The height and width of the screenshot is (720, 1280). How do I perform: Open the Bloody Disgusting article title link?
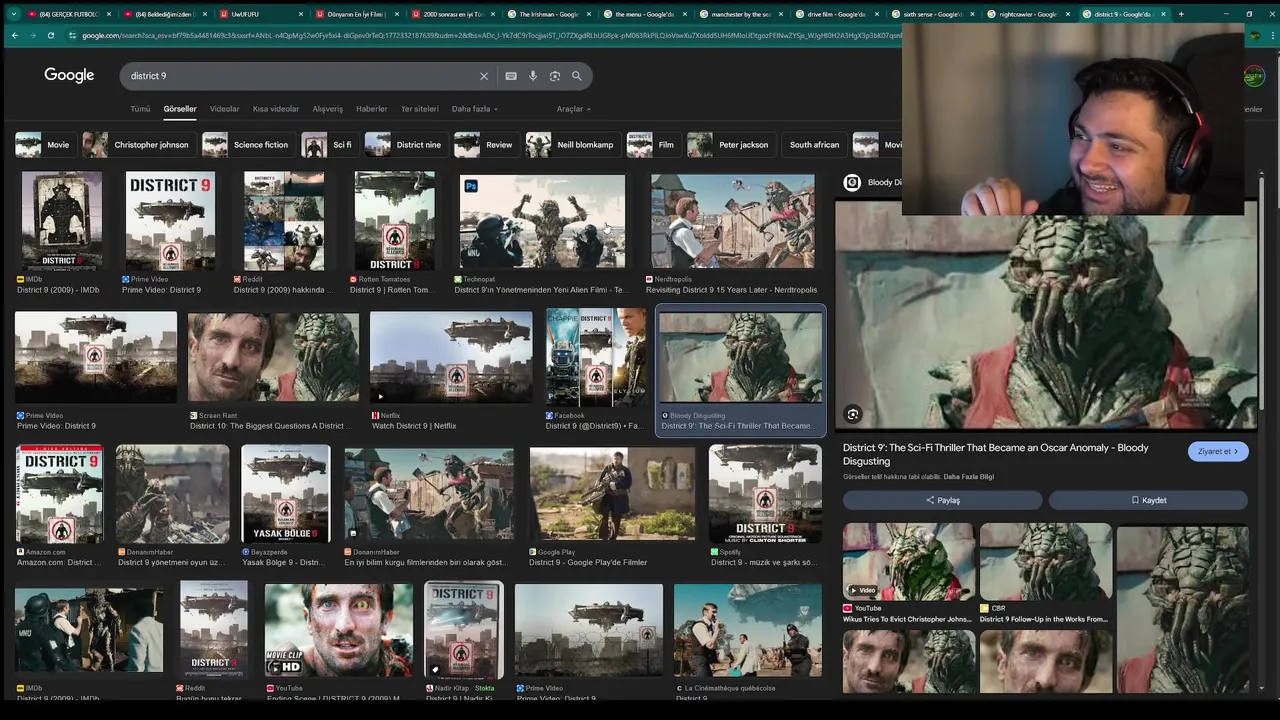point(996,454)
